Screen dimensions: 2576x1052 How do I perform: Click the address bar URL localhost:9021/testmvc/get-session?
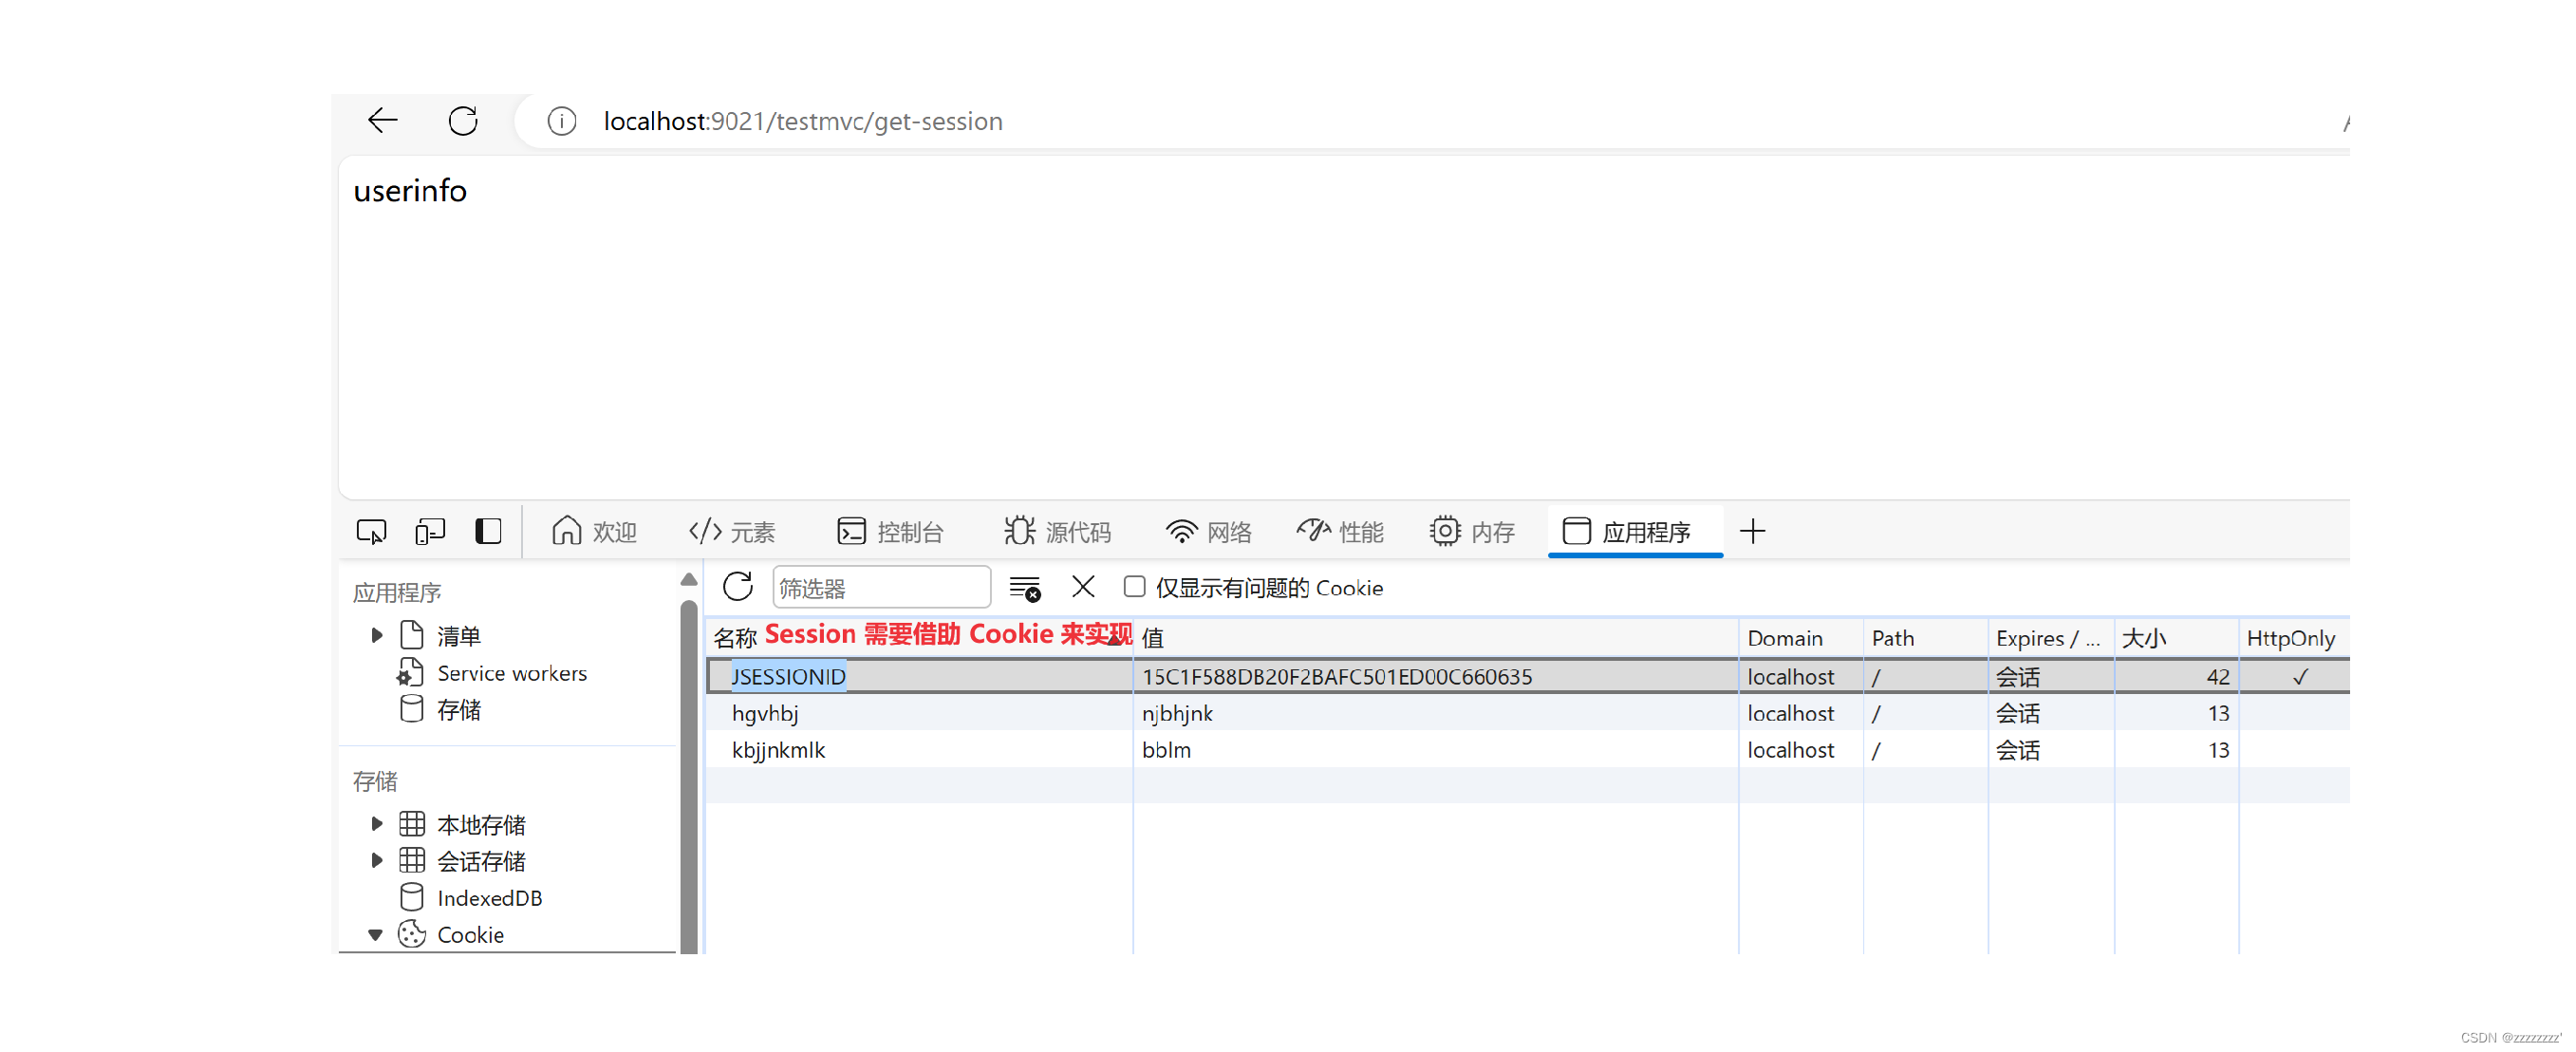click(803, 121)
